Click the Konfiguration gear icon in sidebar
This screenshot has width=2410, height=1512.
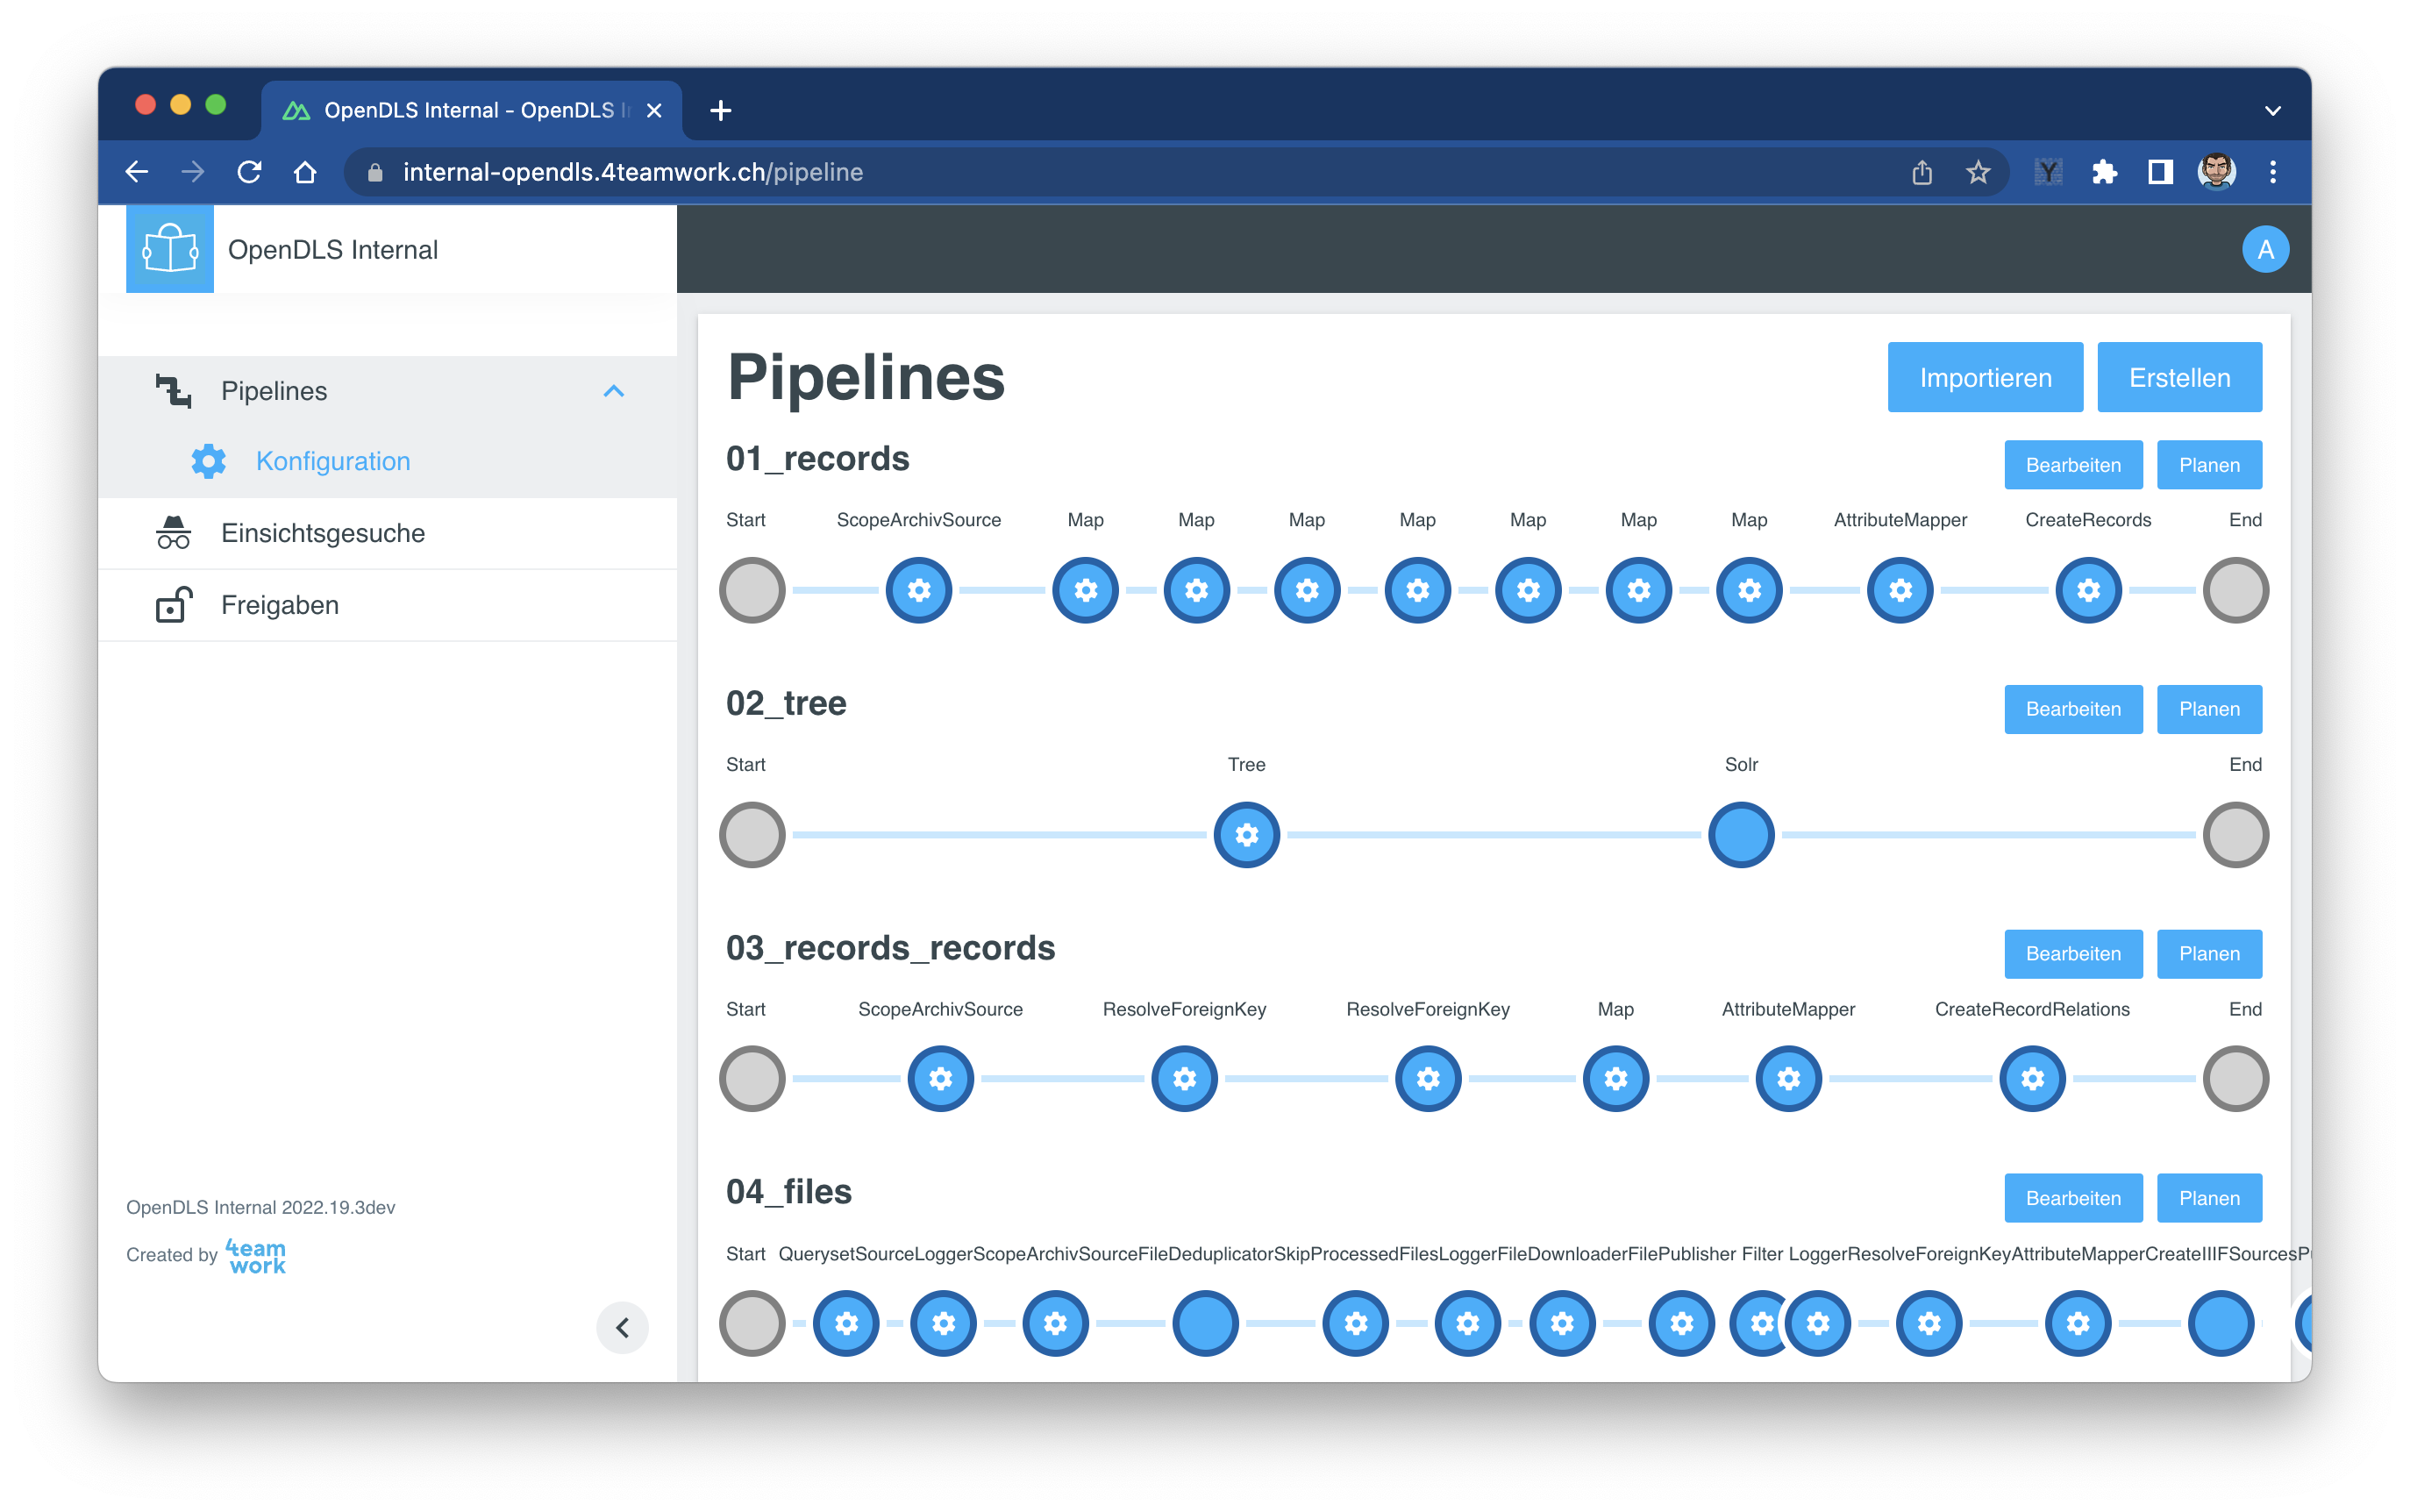[x=208, y=461]
